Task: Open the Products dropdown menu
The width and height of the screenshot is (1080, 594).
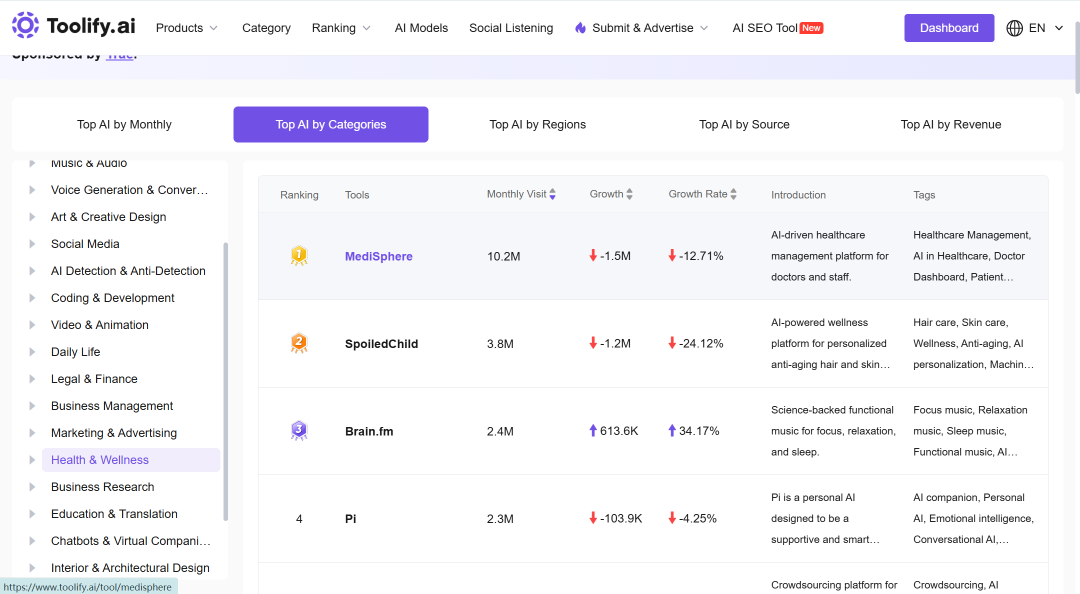Action: (187, 28)
